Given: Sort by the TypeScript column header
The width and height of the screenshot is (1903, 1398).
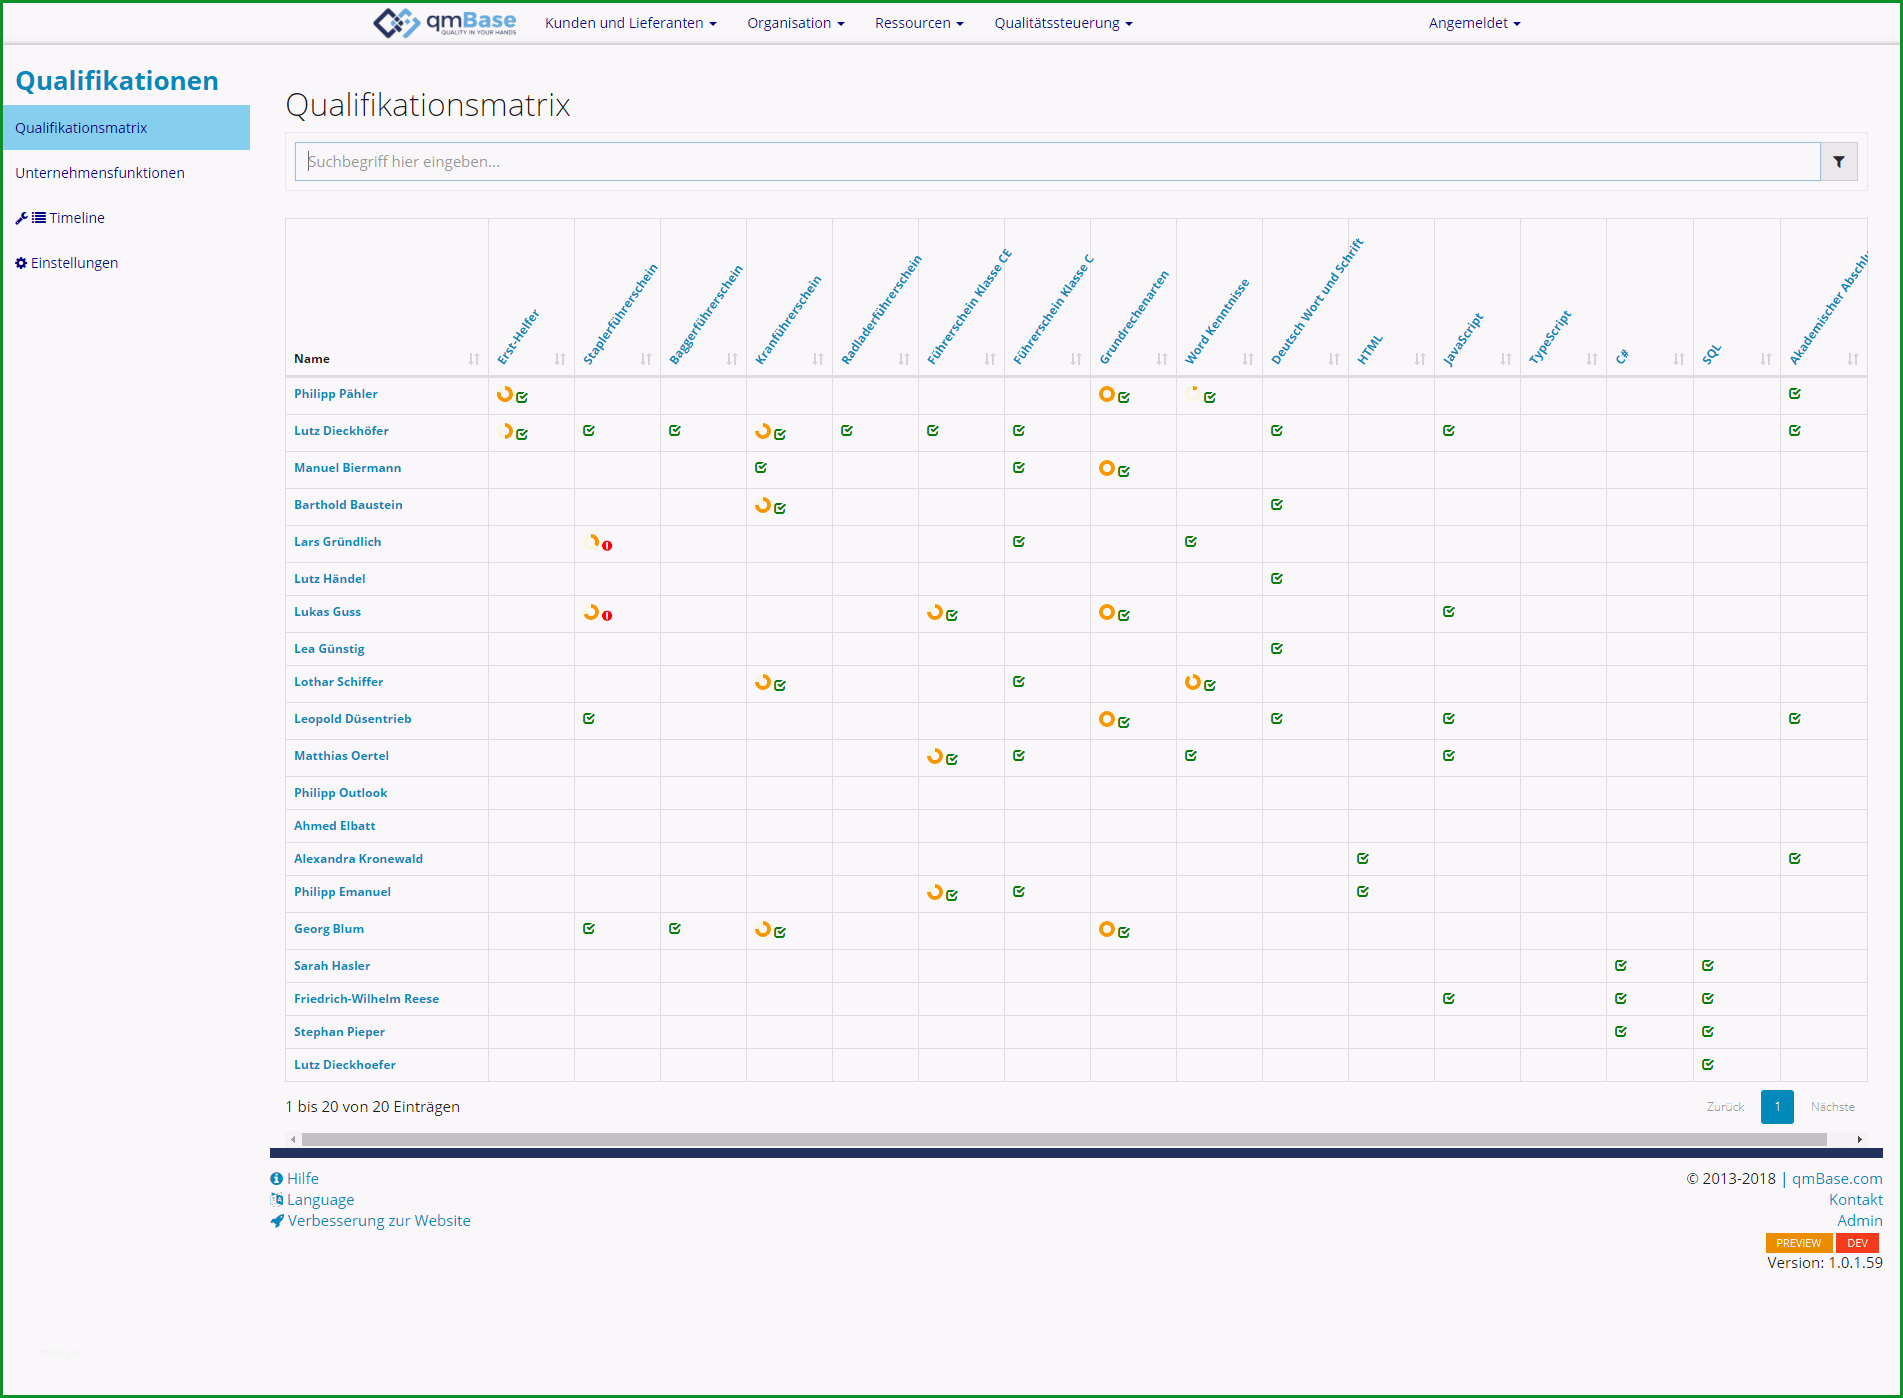Looking at the screenshot, I should [1550, 338].
